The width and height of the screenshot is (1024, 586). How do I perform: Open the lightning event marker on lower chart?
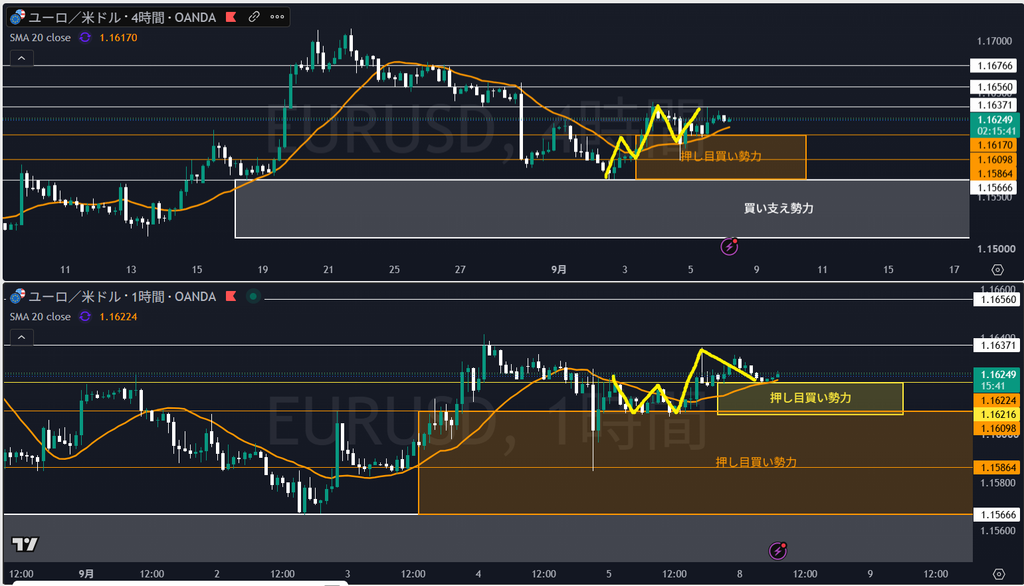coord(777,551)
